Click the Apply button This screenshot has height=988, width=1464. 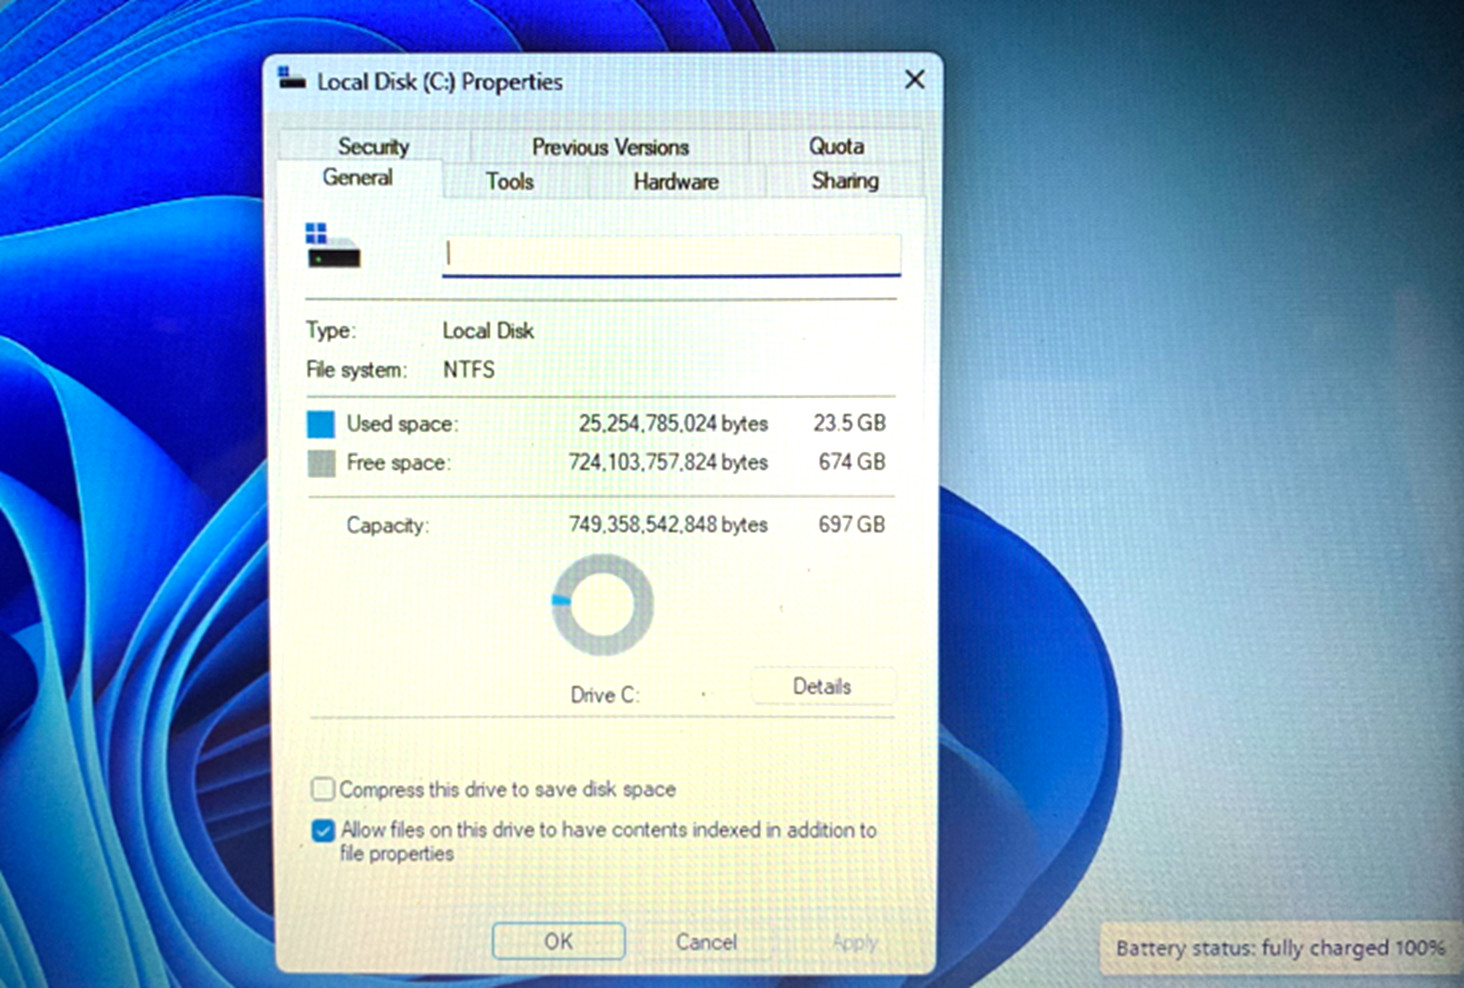coord(854,942)
